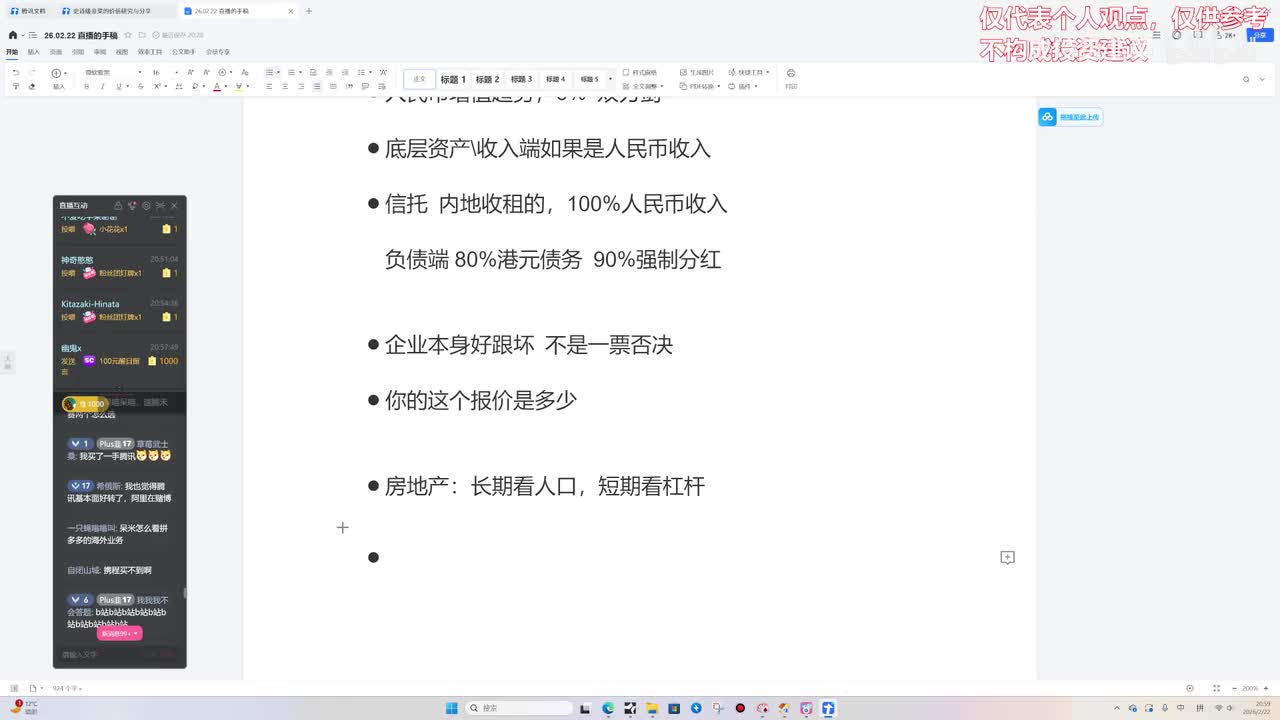1280x720 pixels.
Task: Apply 标题 4 heading style
Action: (x=555, y=79)
